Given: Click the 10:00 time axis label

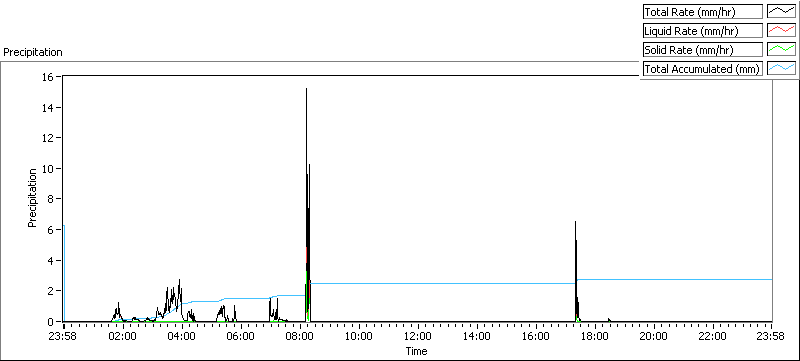Looking at the screenshot, I should coord(359,336).
